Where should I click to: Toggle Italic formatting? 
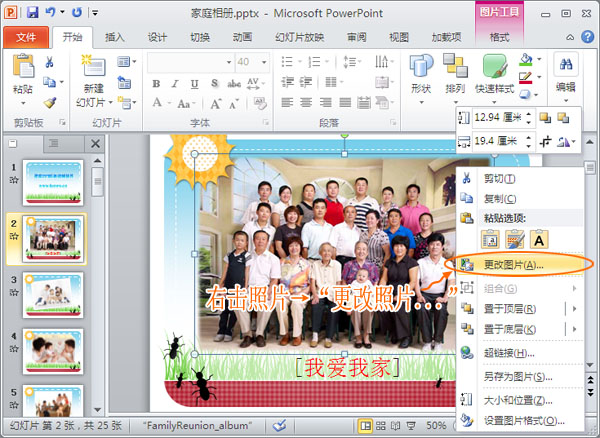[175, 83]
